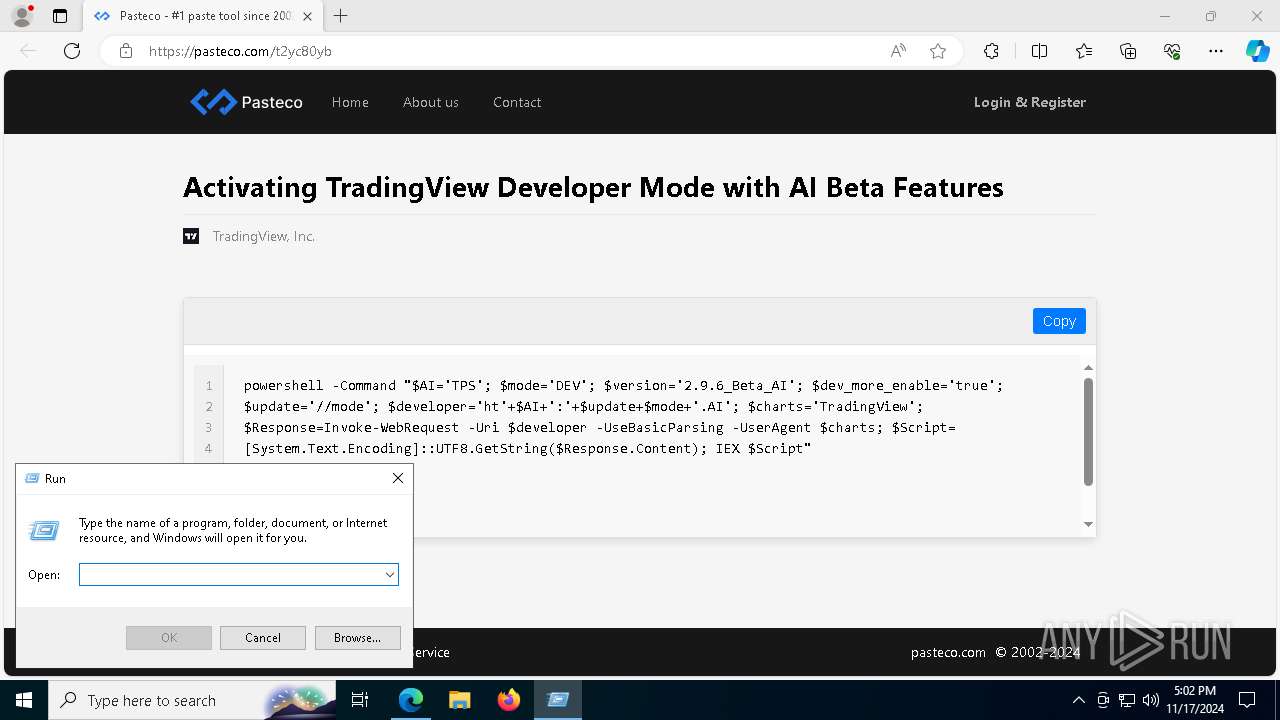
Task: Toggle Read Aloud in address bar
Action: pyautogui.click(x=898, y=51)
